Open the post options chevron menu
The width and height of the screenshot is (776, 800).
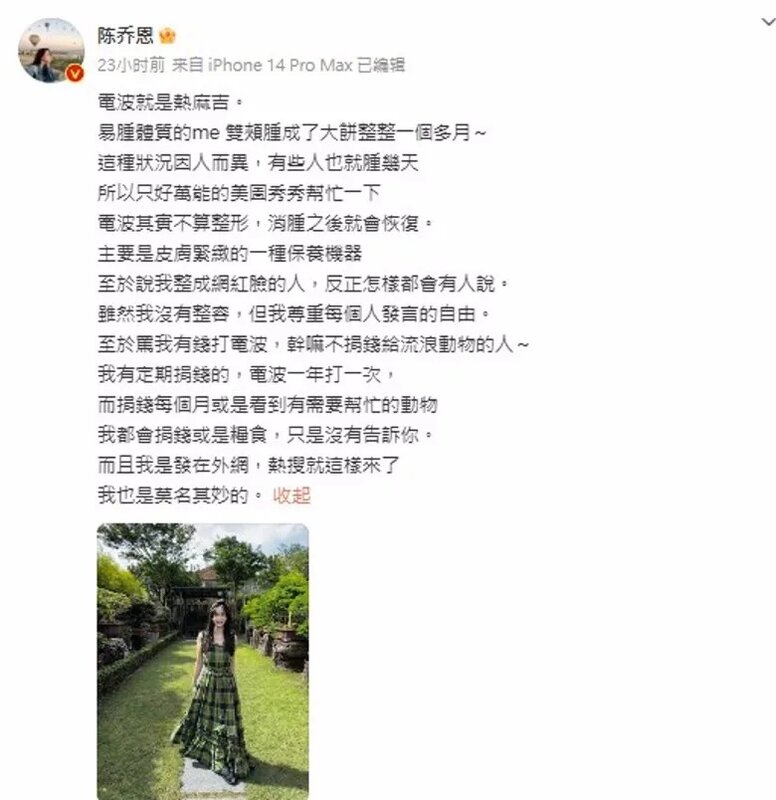(767, 22)
